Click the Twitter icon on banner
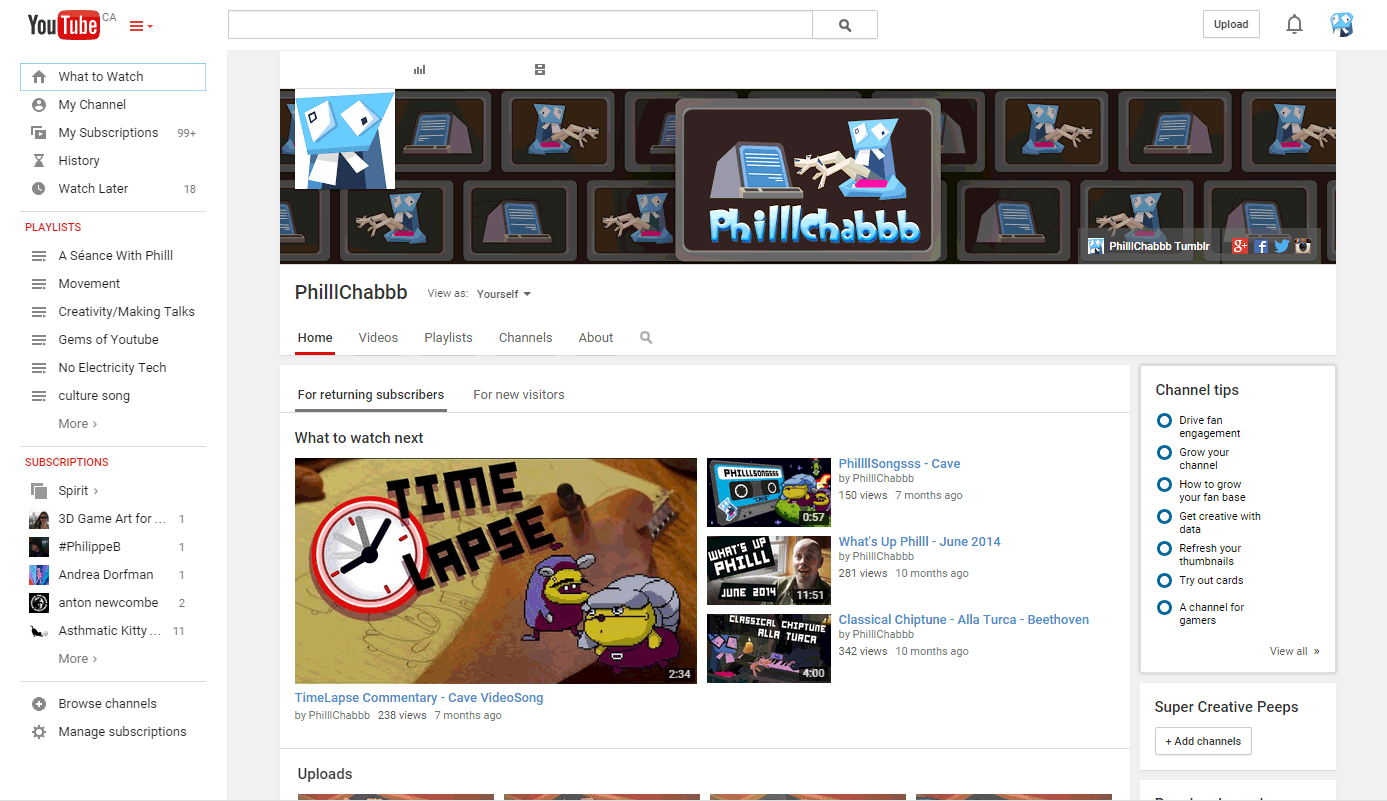This screenshot has width=1387, height=801. coord(1282,246)
